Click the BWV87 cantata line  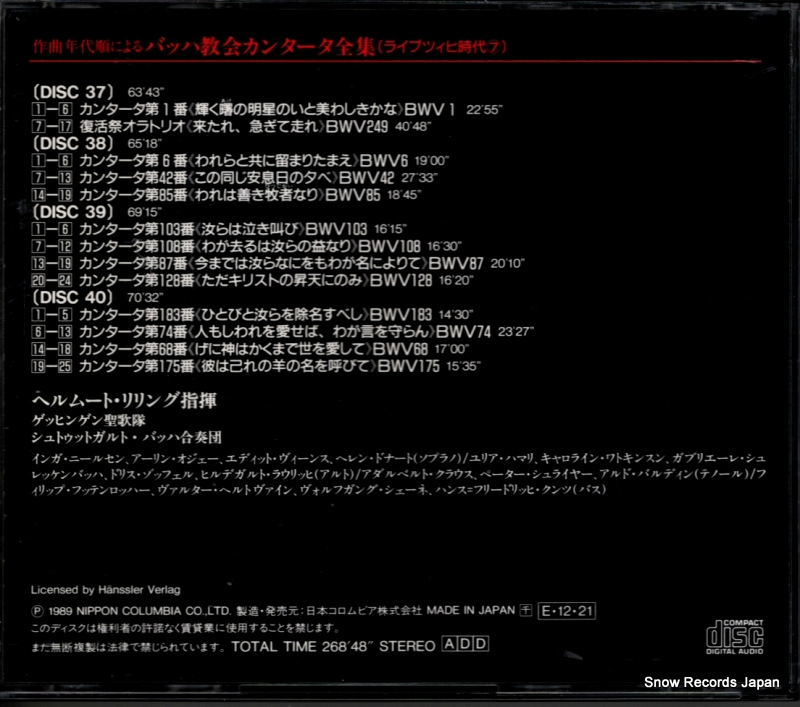point(278,263)
